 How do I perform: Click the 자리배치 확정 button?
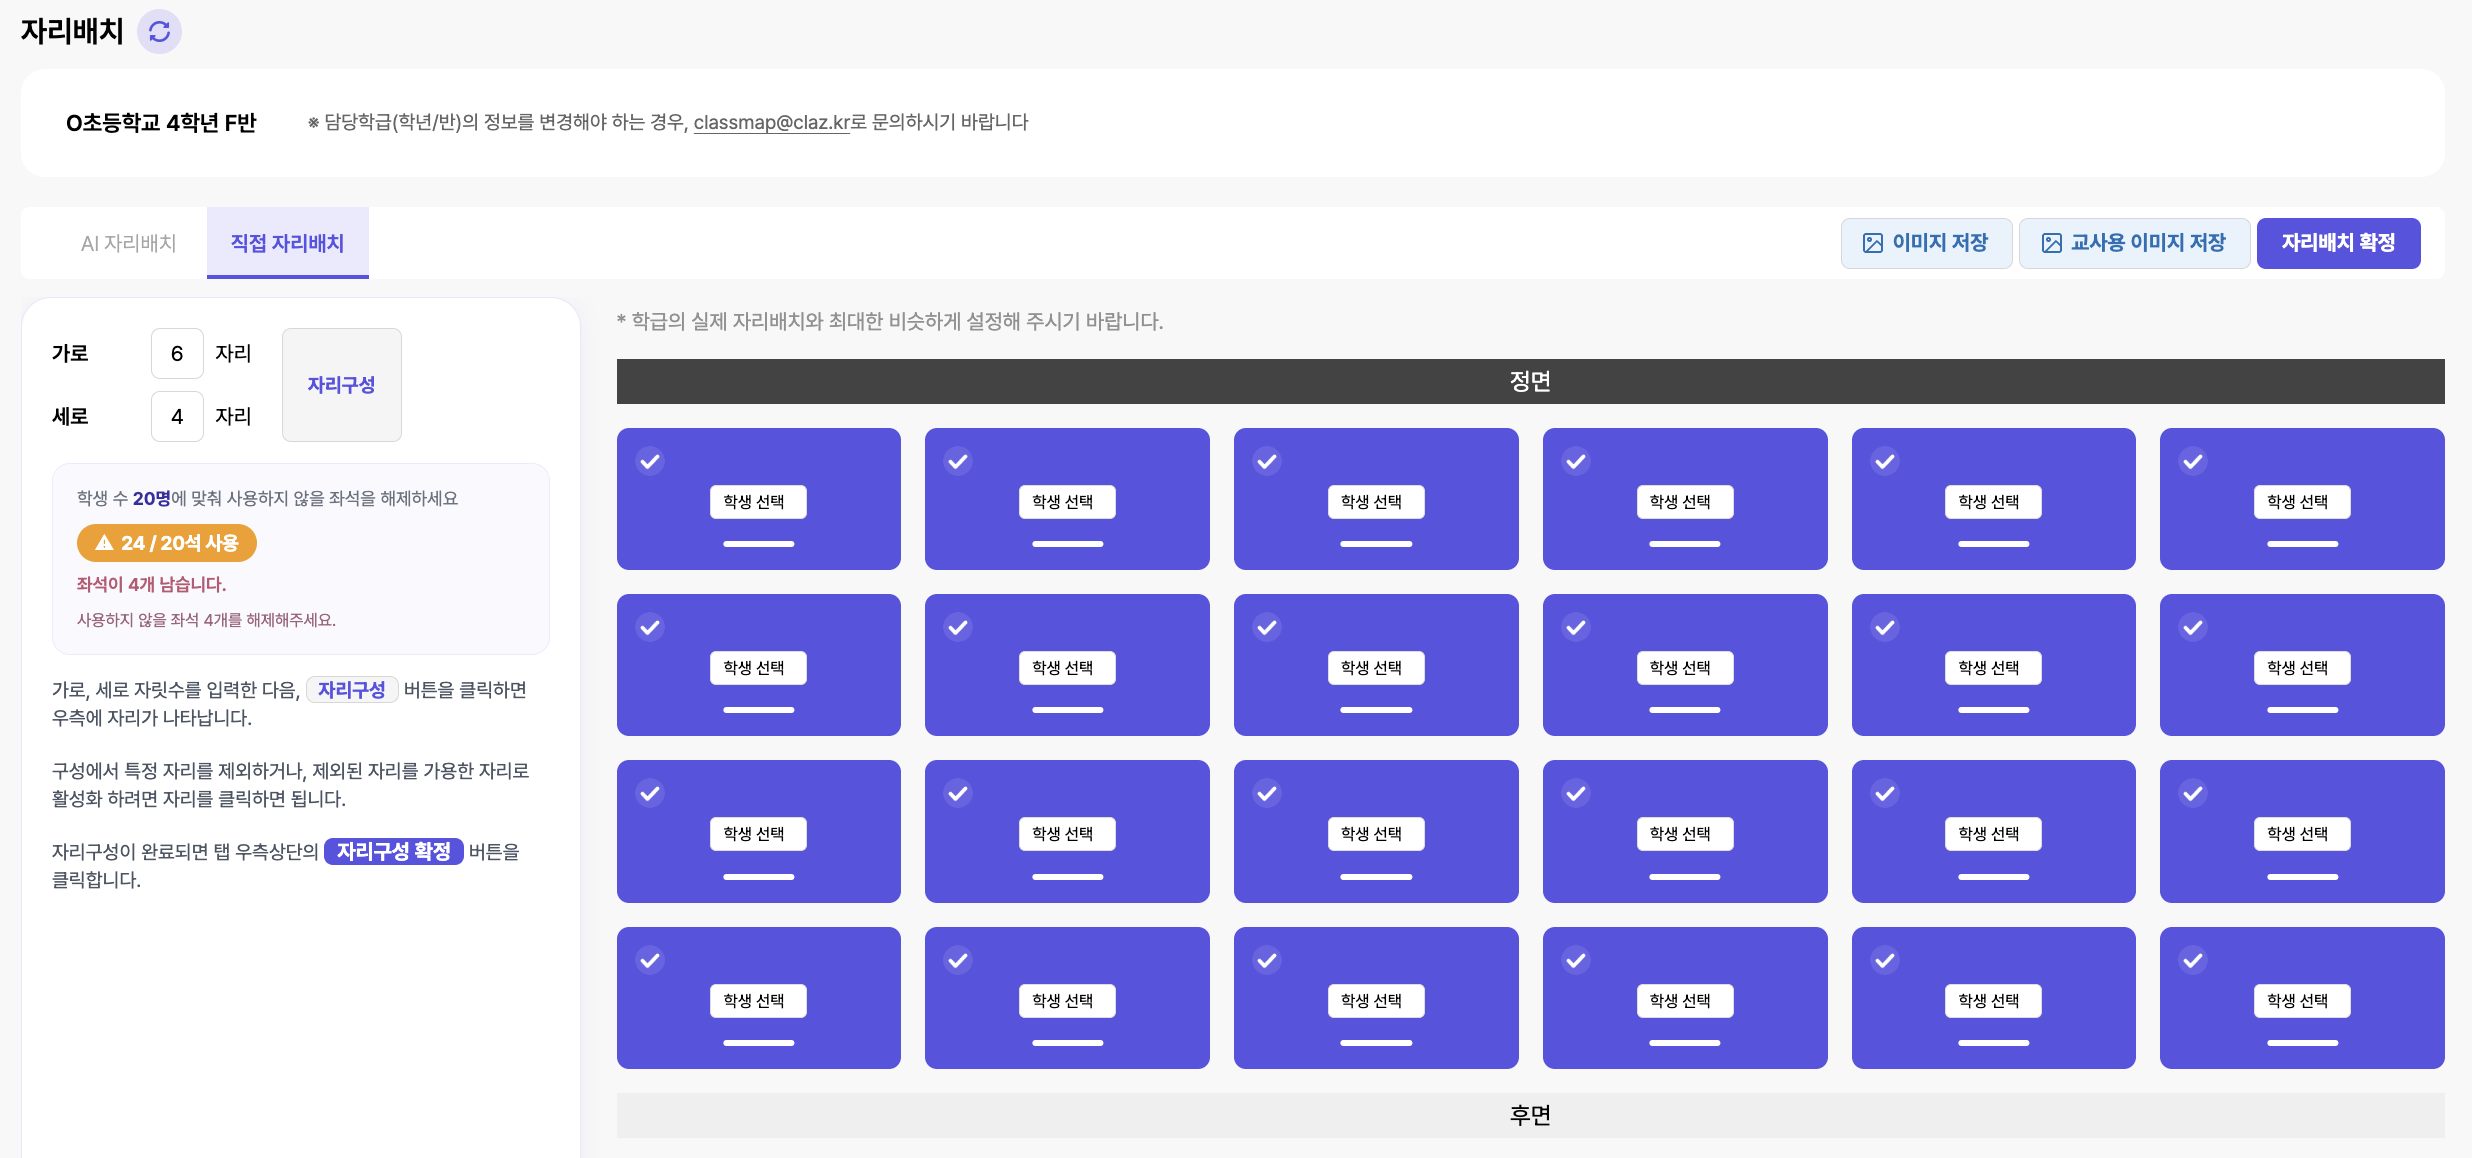pos(2338,243)
